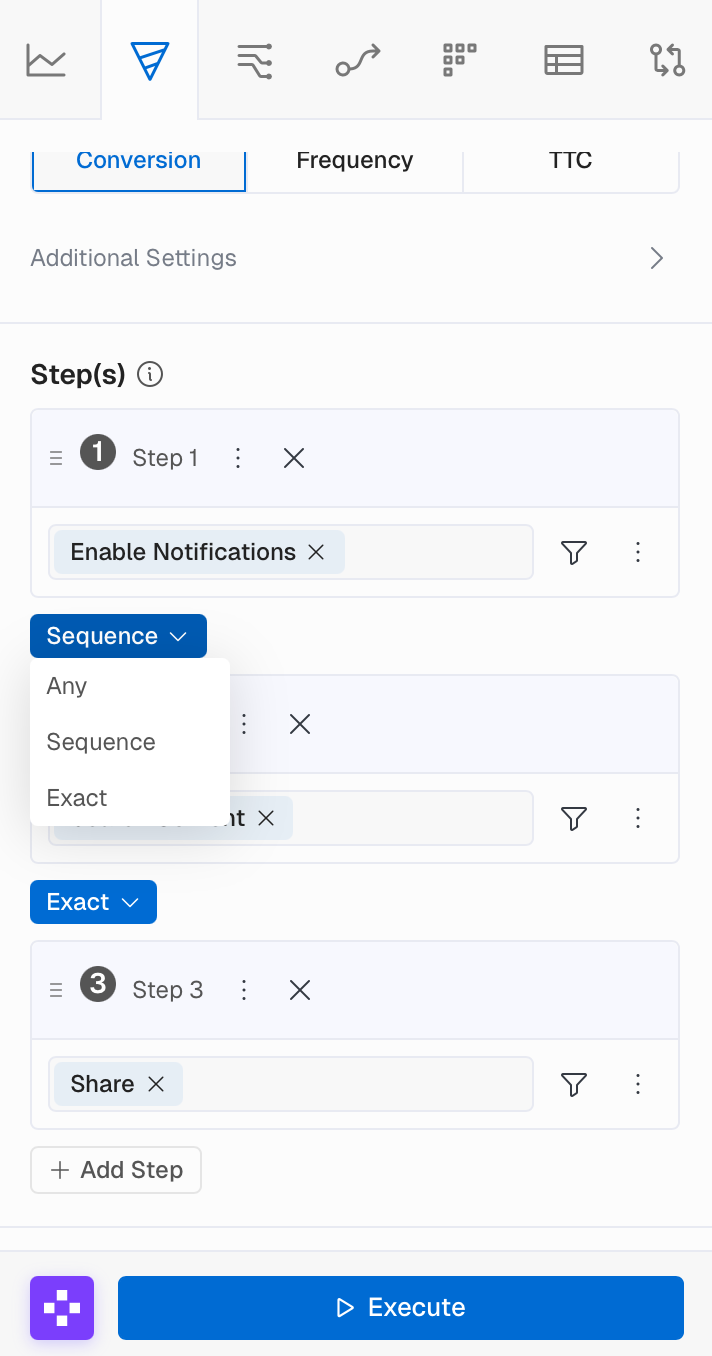Select the flow path analysis icon

click(x=357, y=60)
